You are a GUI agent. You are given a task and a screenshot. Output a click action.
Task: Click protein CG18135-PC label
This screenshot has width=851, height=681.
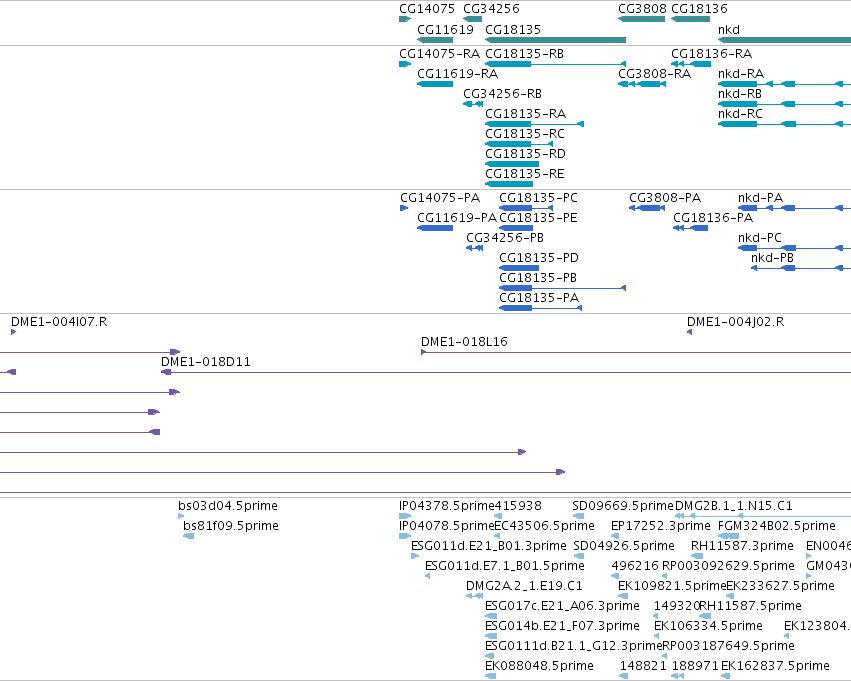pos(538,198)
